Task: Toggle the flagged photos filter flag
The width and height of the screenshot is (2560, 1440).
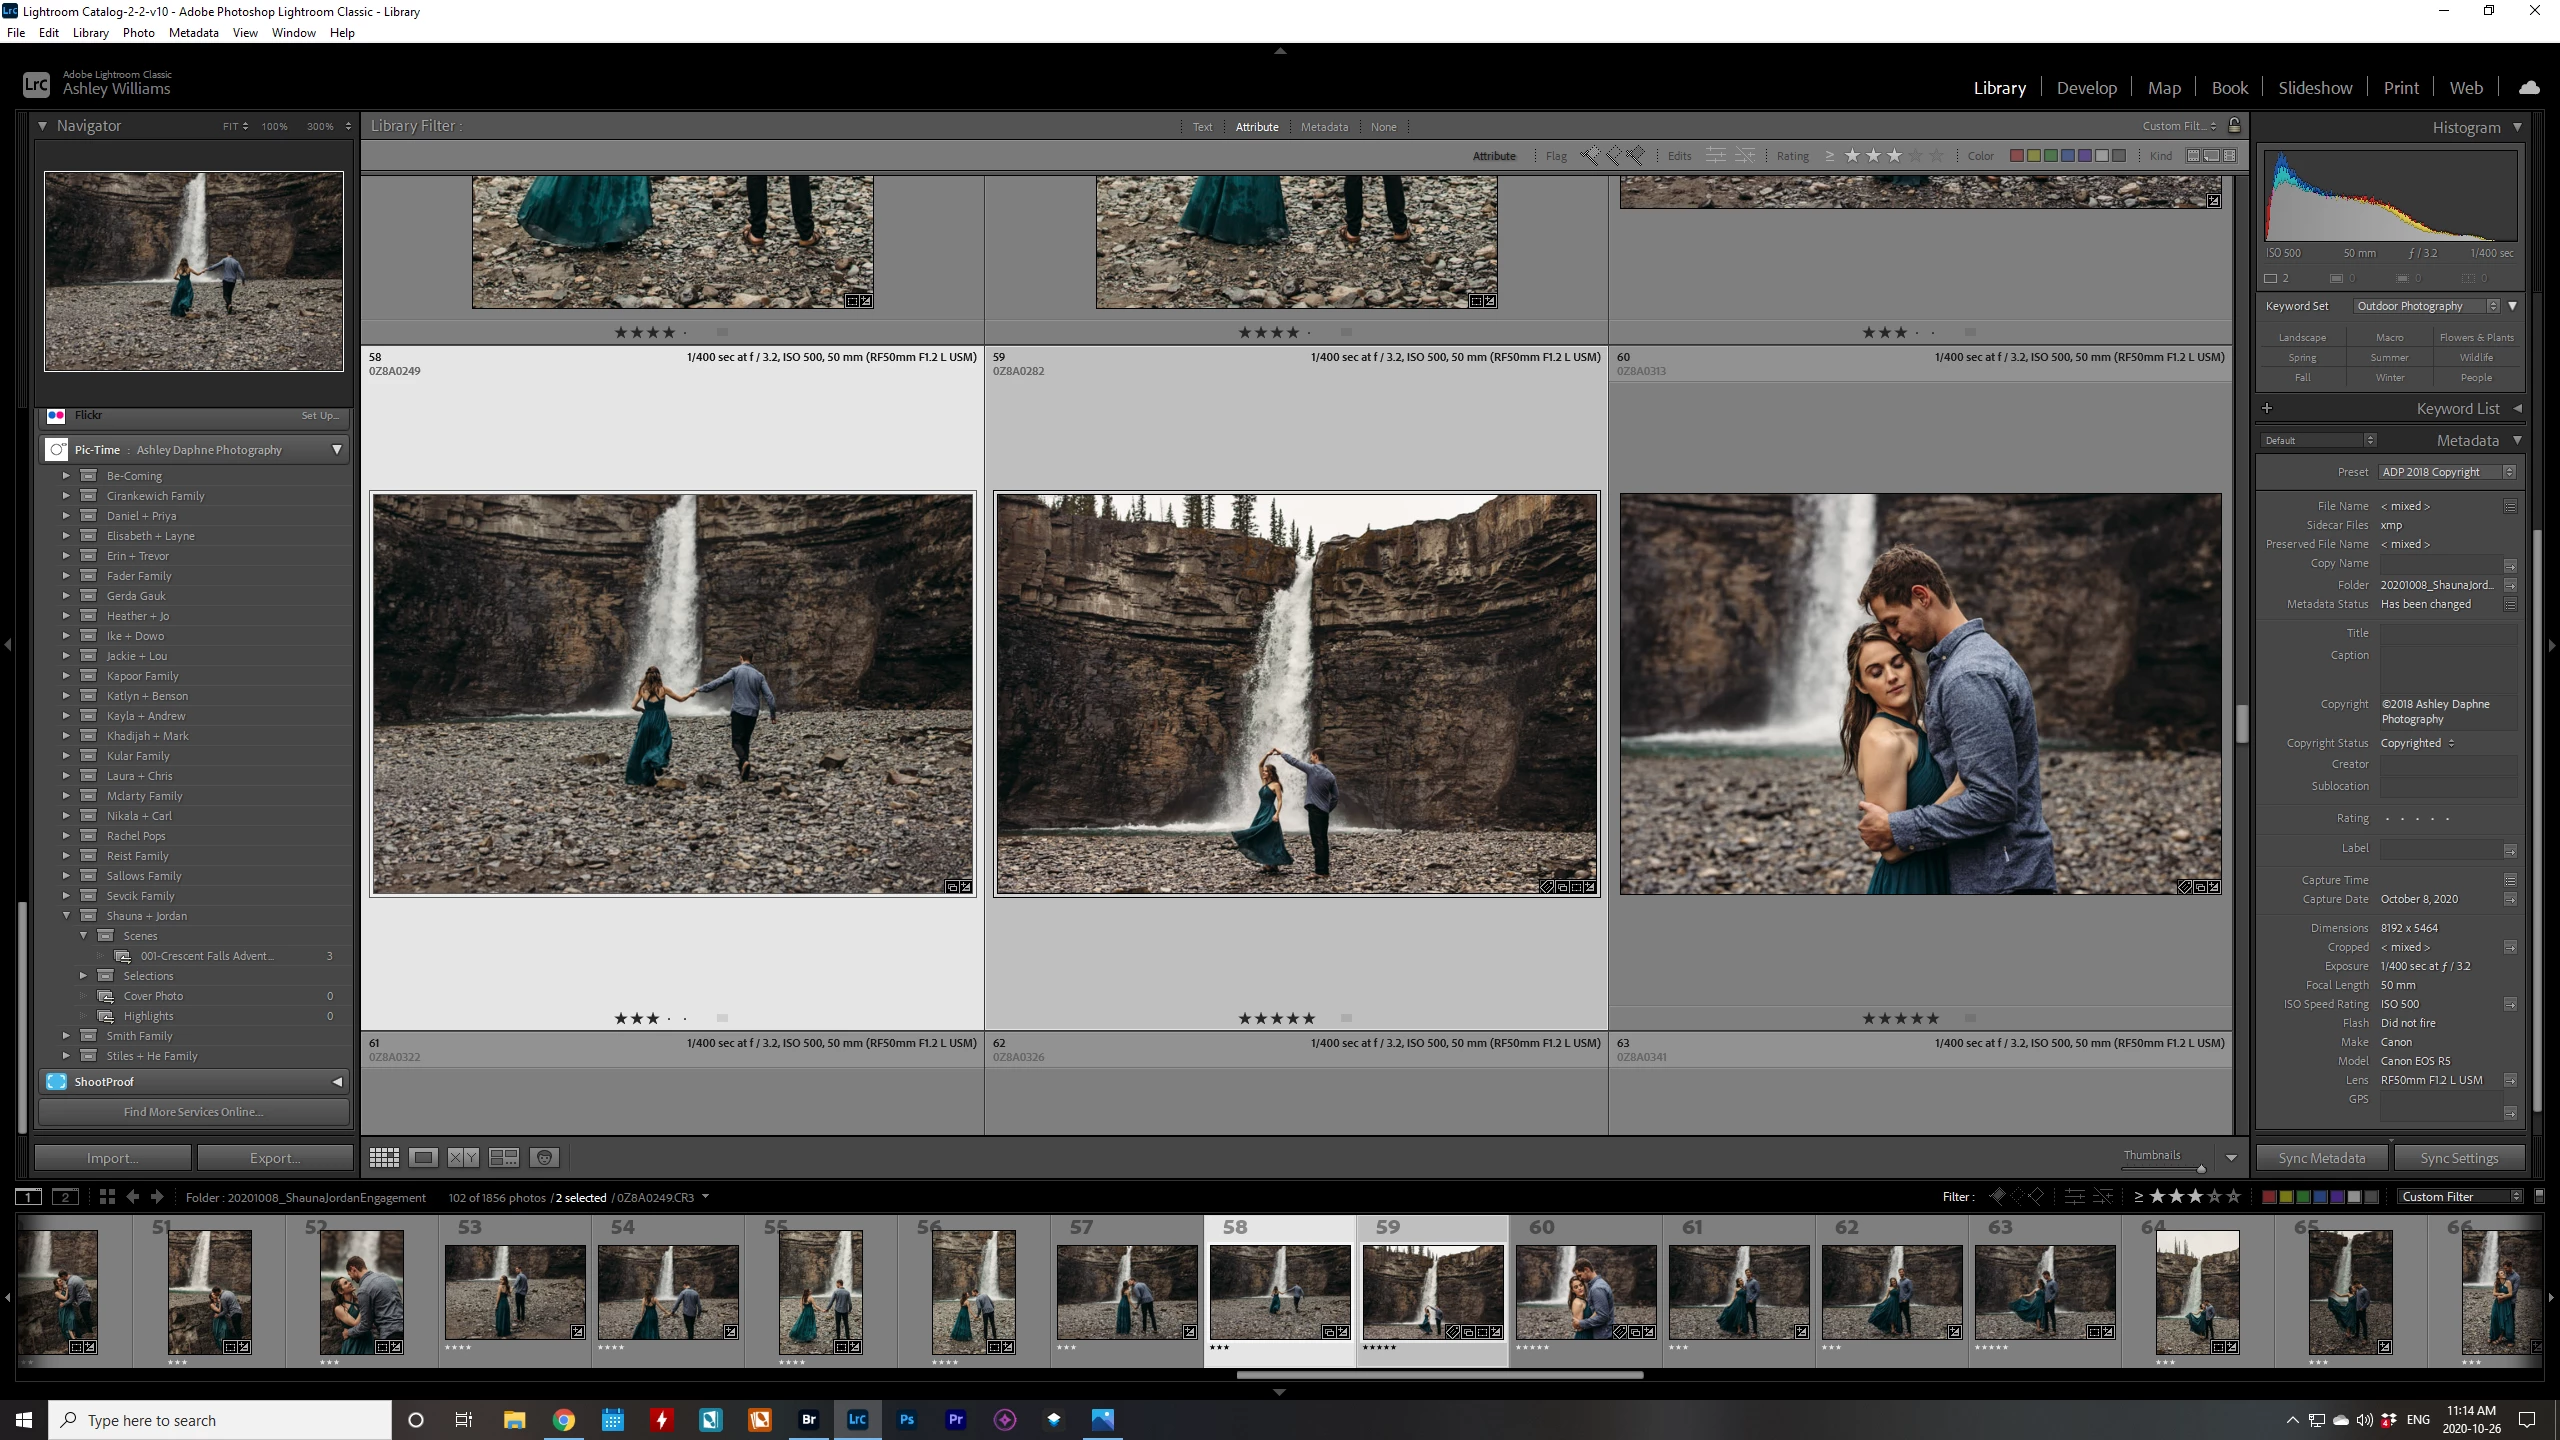Action: pos(1590,155)
